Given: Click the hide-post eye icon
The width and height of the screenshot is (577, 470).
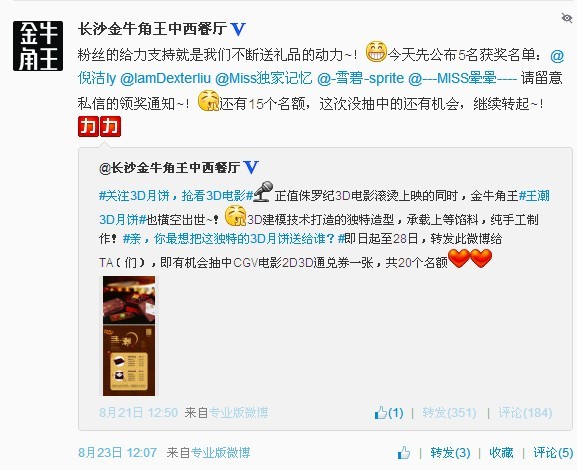Looking at the screenshot, I should [x=566, y=17].
